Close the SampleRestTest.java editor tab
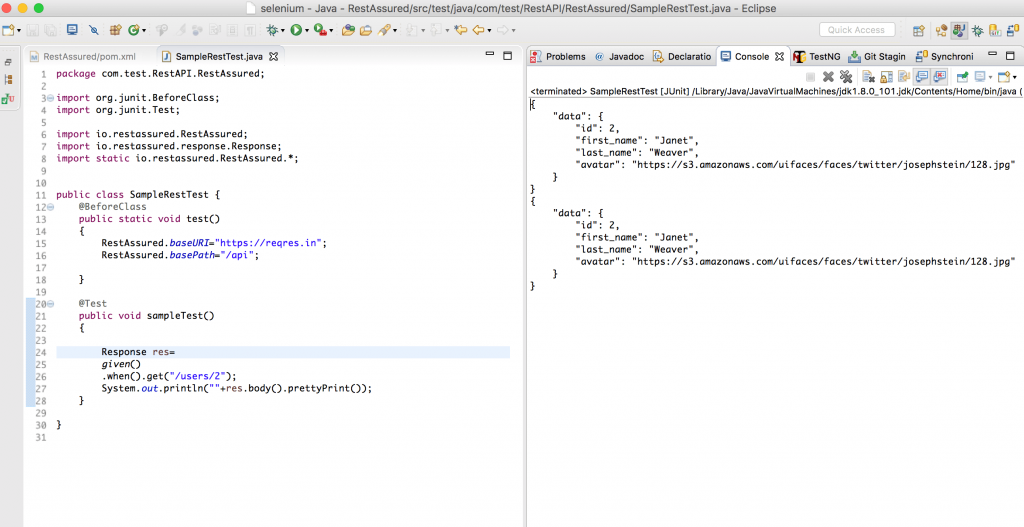The width and height of the screenshot is (1024, 527). pyautogui.click(x=273, y=57)
